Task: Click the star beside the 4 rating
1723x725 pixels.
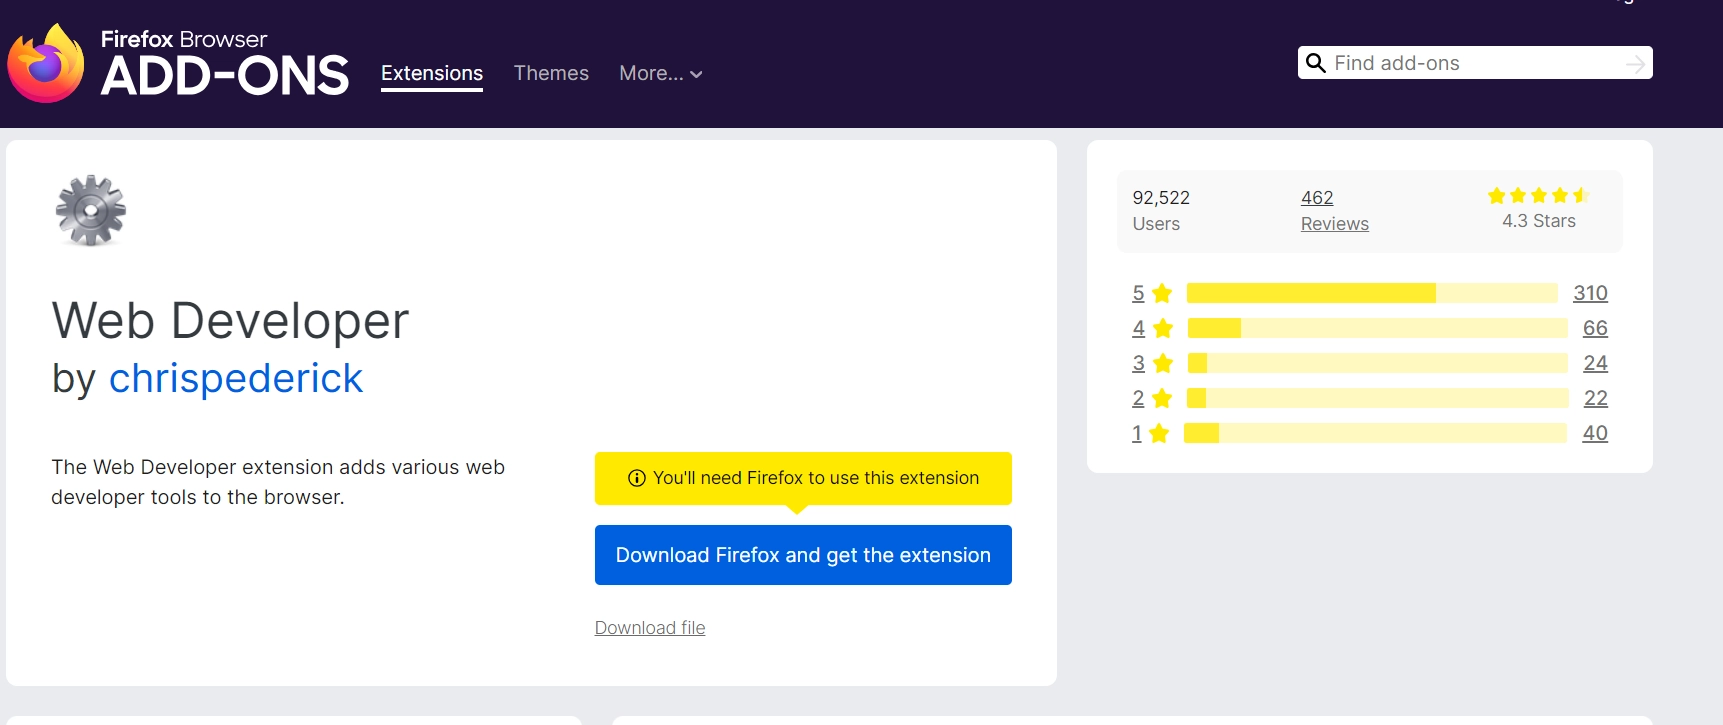Action: 1163,328
